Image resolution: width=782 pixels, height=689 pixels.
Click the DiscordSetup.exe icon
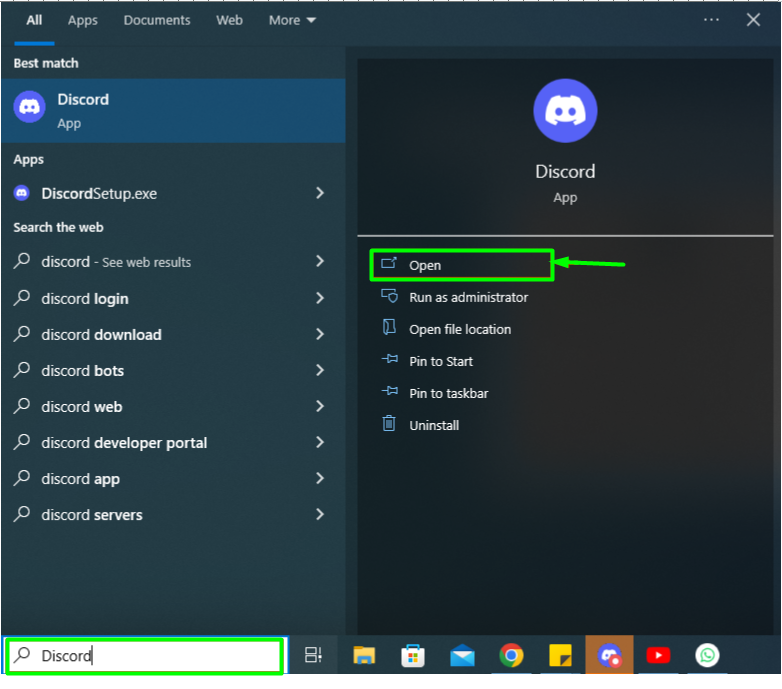coord(21,192)
